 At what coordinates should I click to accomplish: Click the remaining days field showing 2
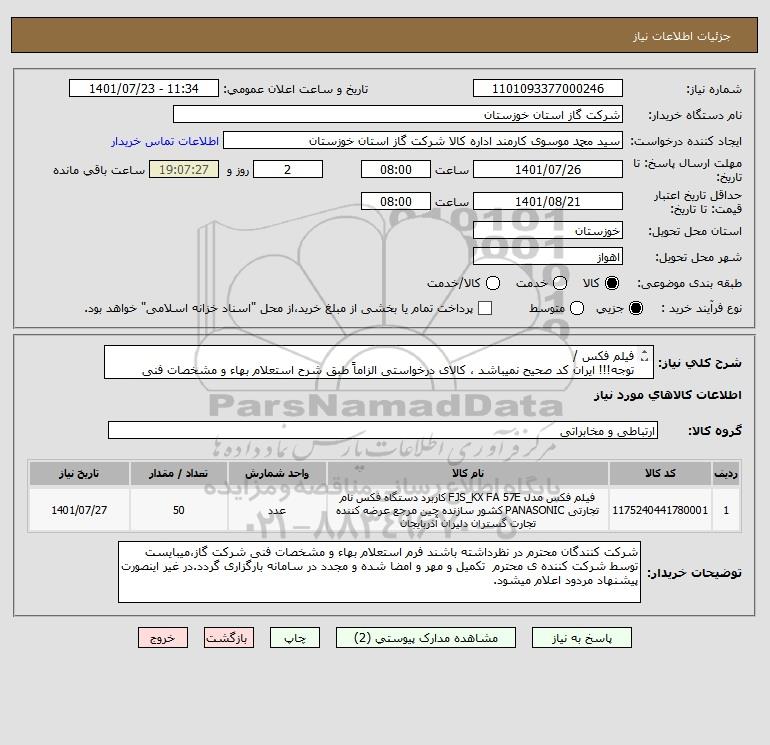click(x=288, y=169)
